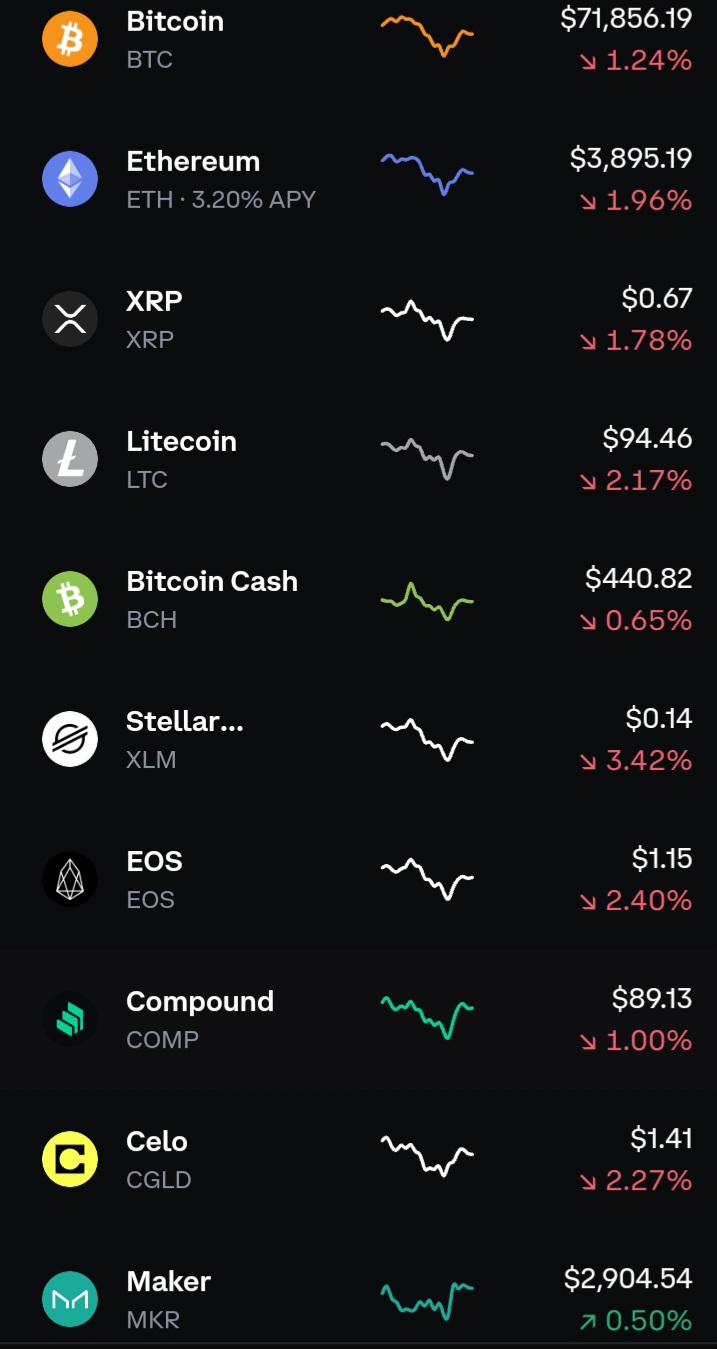
Task: Select the green Bitcoin Cash icon
Action: pos(70,600)
